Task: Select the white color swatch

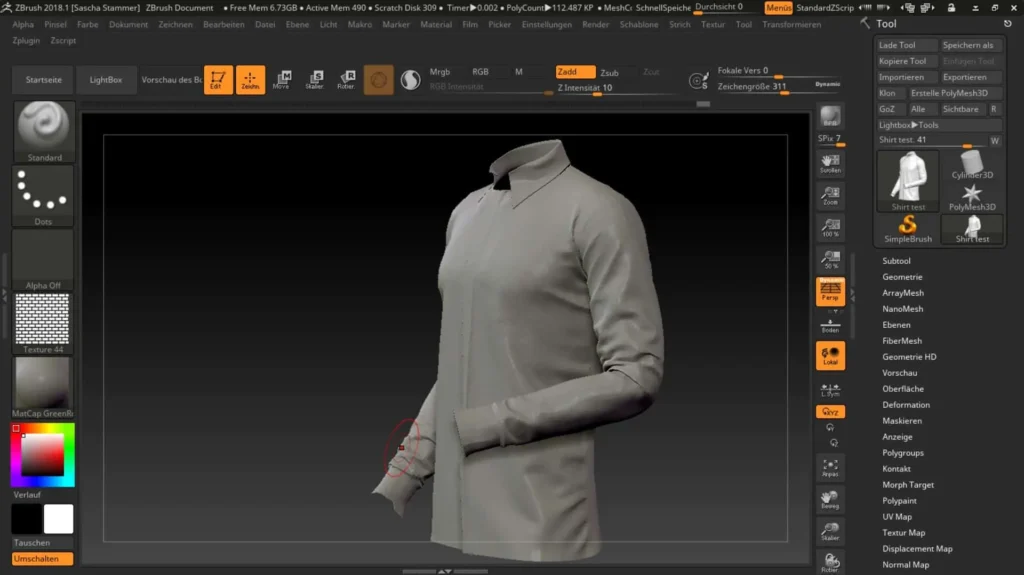Action: tap(58, 519)
